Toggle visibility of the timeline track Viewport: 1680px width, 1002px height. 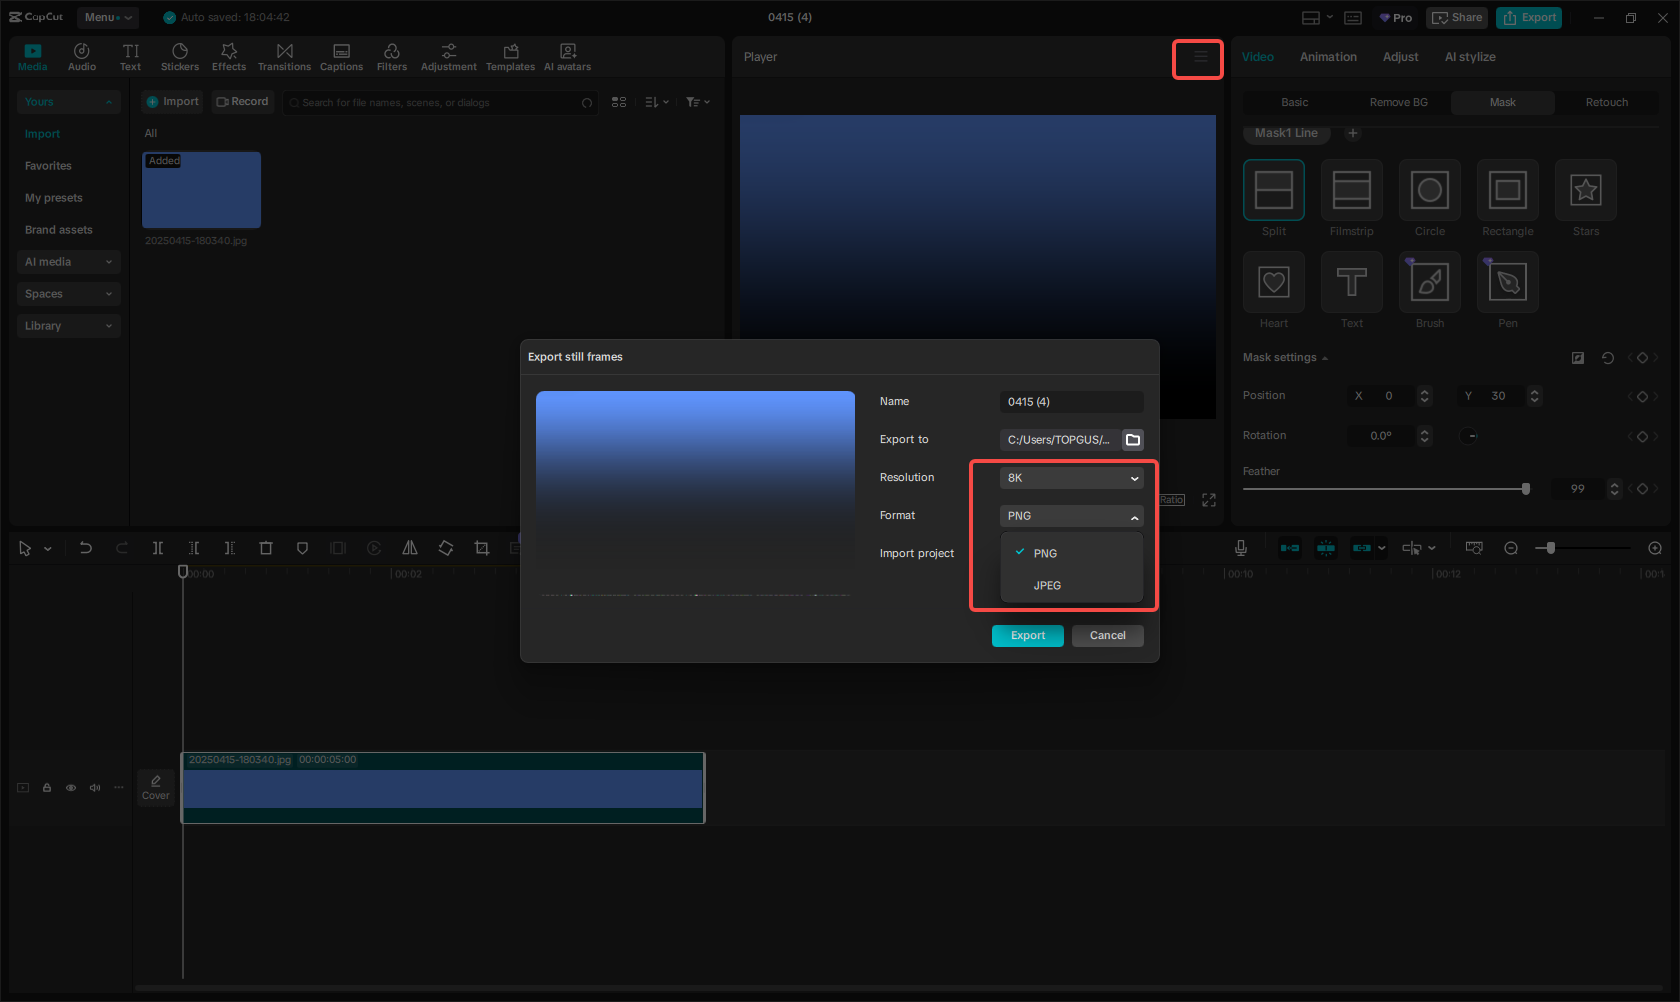[70, 787]
